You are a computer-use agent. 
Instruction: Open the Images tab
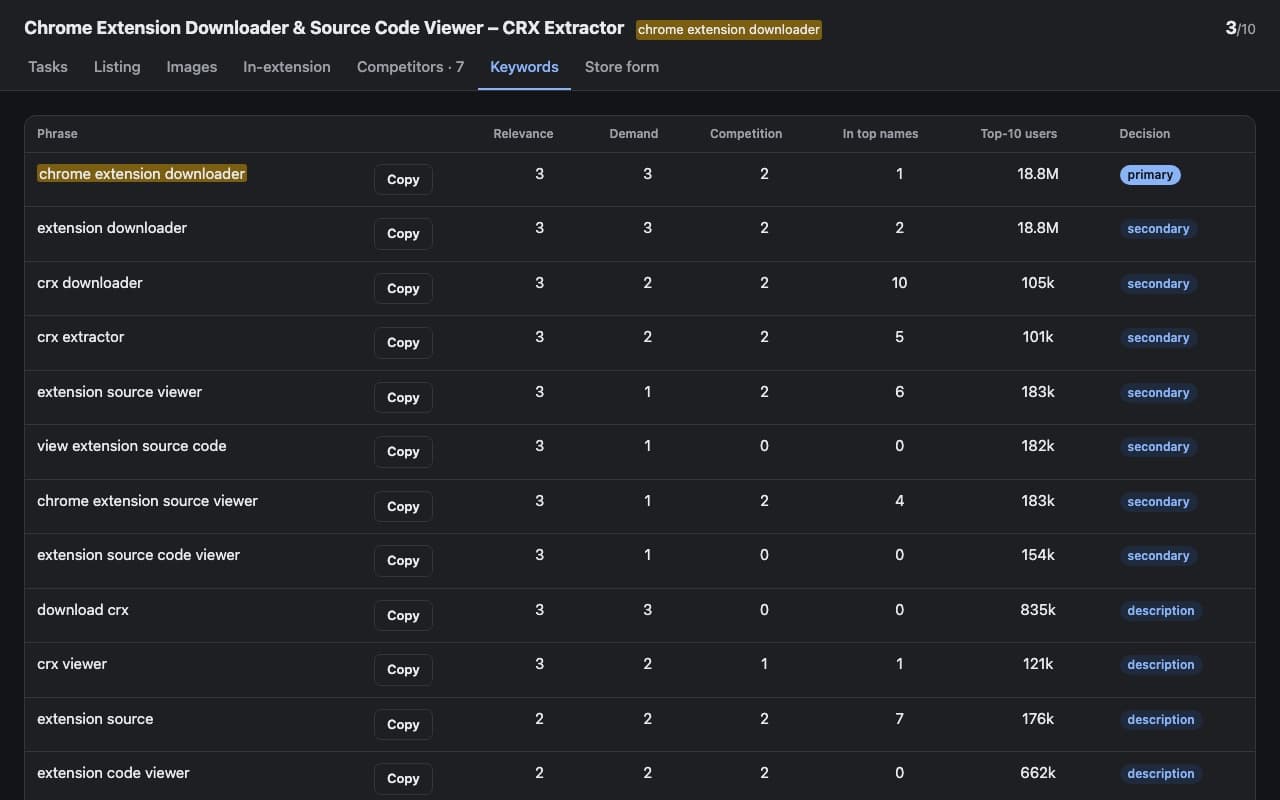click(192, 67)
